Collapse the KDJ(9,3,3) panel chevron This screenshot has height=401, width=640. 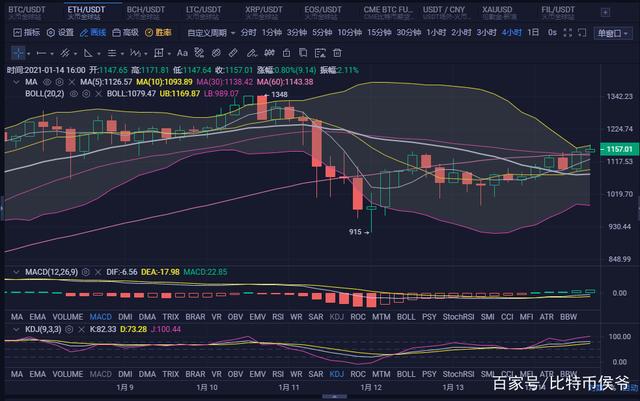16,329
